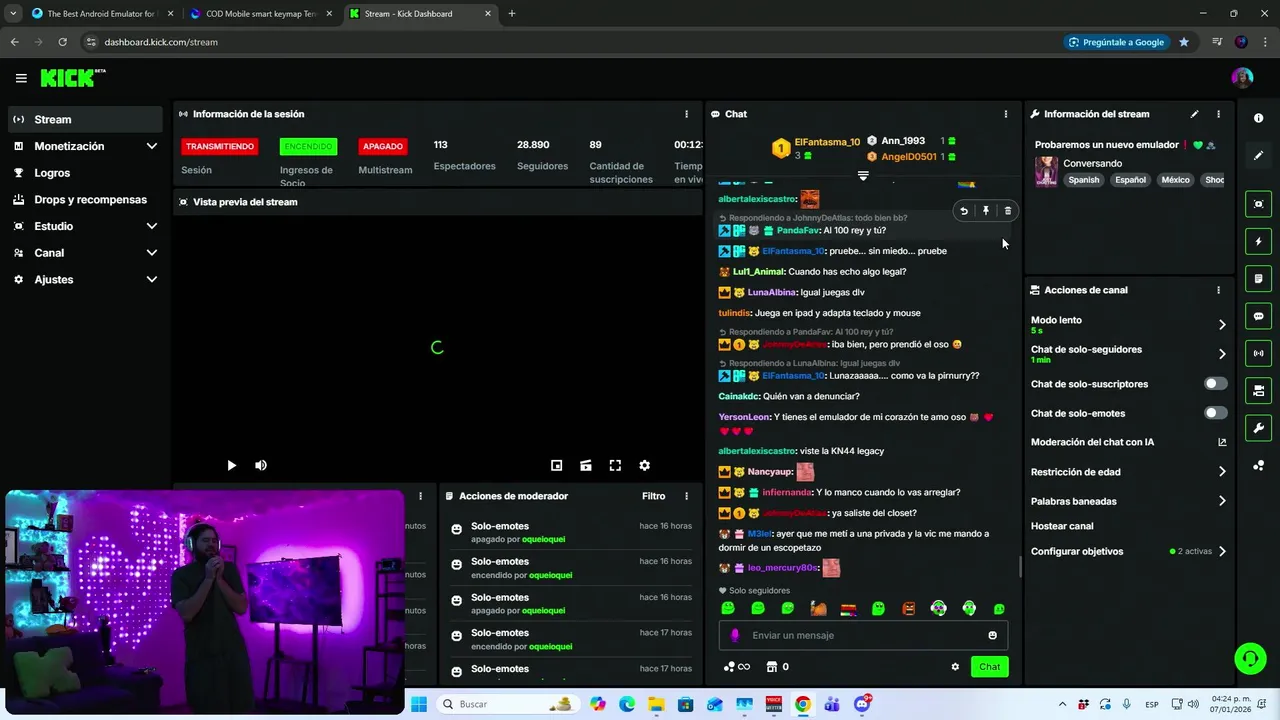Open the emoji picker in message box
Screen dimensions: 1280x720
click(992, 635)
